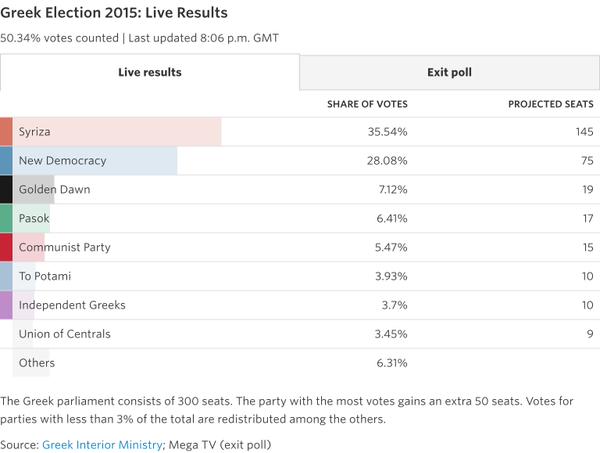The height and width of the screenshot is (453, 600).
Task: Click the To Potami light blue swatch
Action: (6, 276)
